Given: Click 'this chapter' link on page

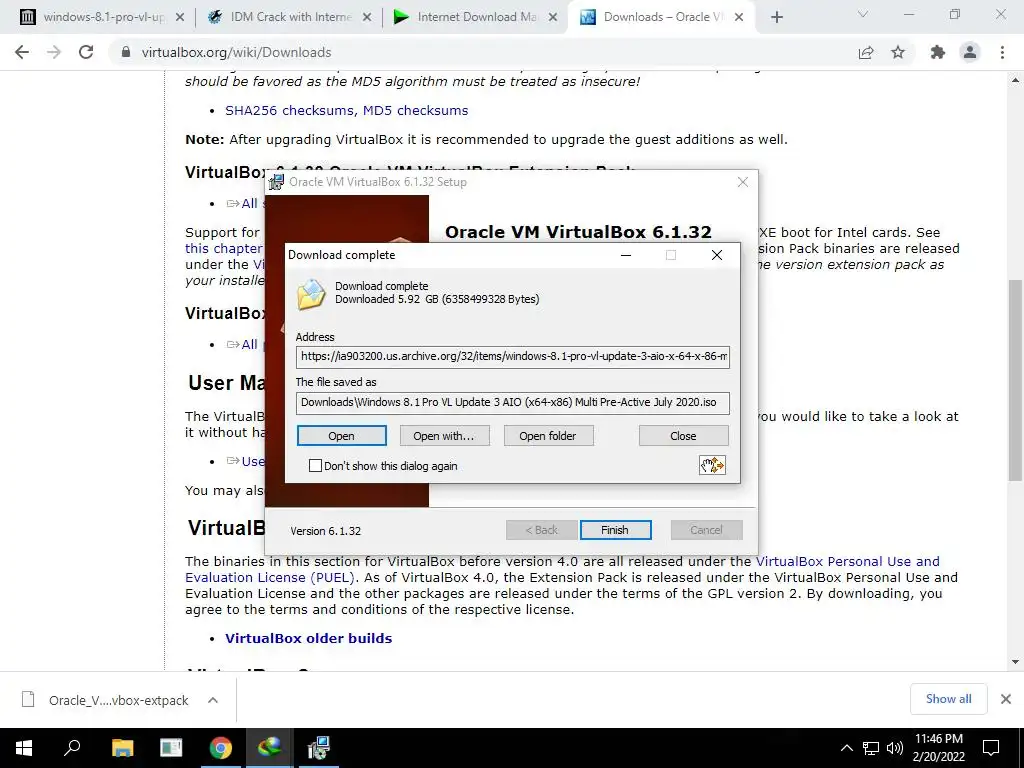Looking at the screenshot, I should click(223, 249).
